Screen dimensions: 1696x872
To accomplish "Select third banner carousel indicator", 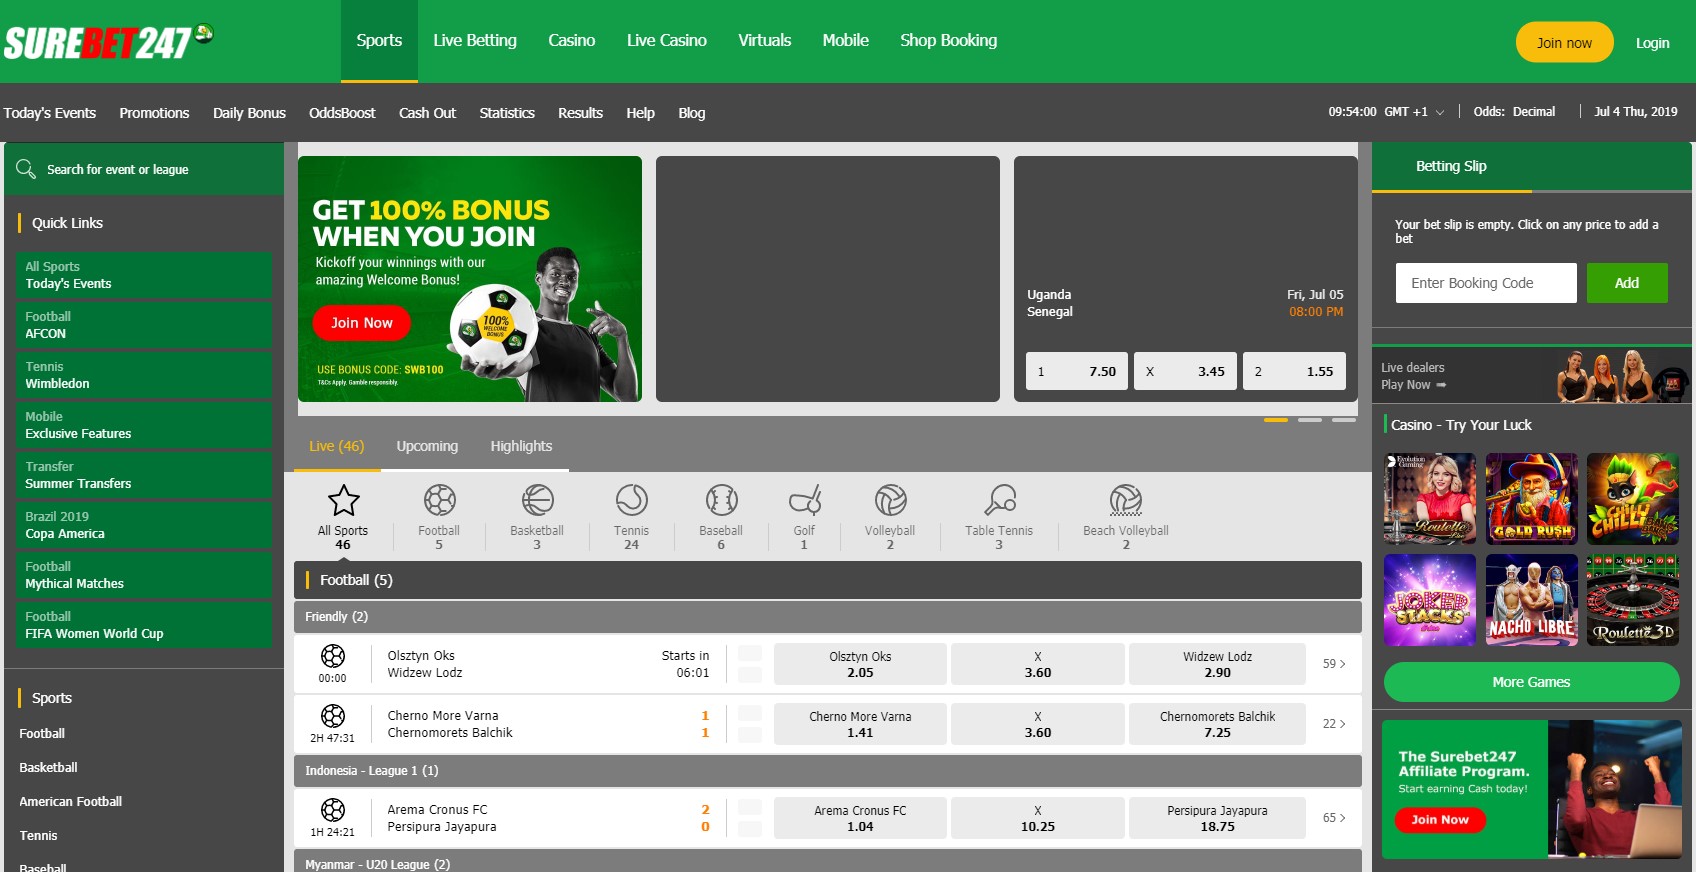I will (1344, 420).
